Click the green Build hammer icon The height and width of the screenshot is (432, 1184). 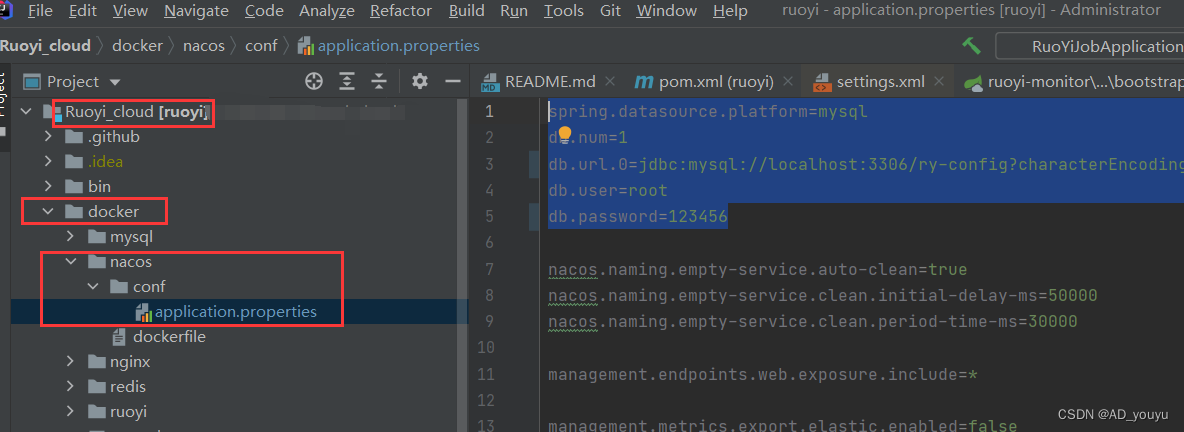(971, 46)
